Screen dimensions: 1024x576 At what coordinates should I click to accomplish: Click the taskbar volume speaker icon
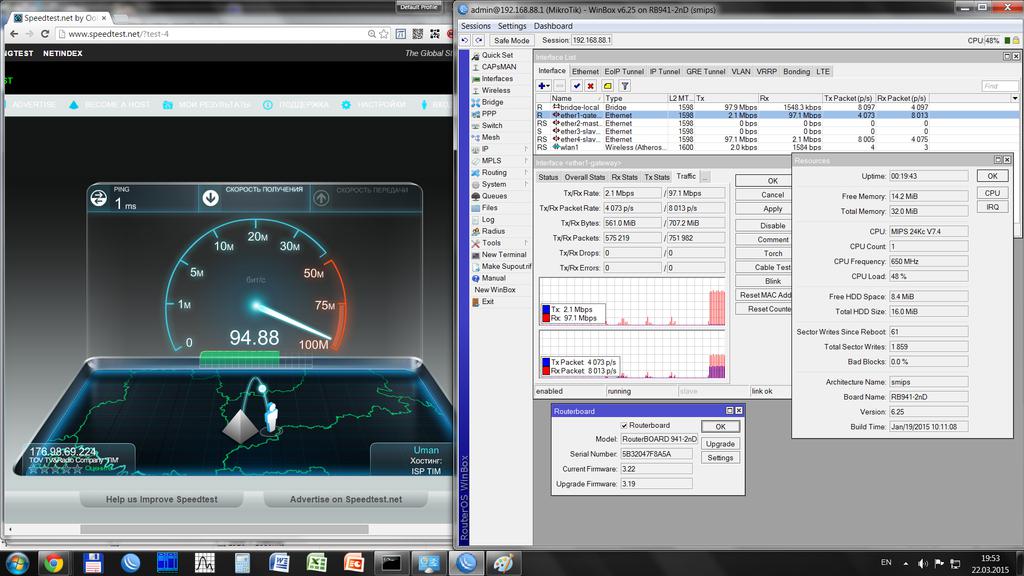click(x=922, y=563)
